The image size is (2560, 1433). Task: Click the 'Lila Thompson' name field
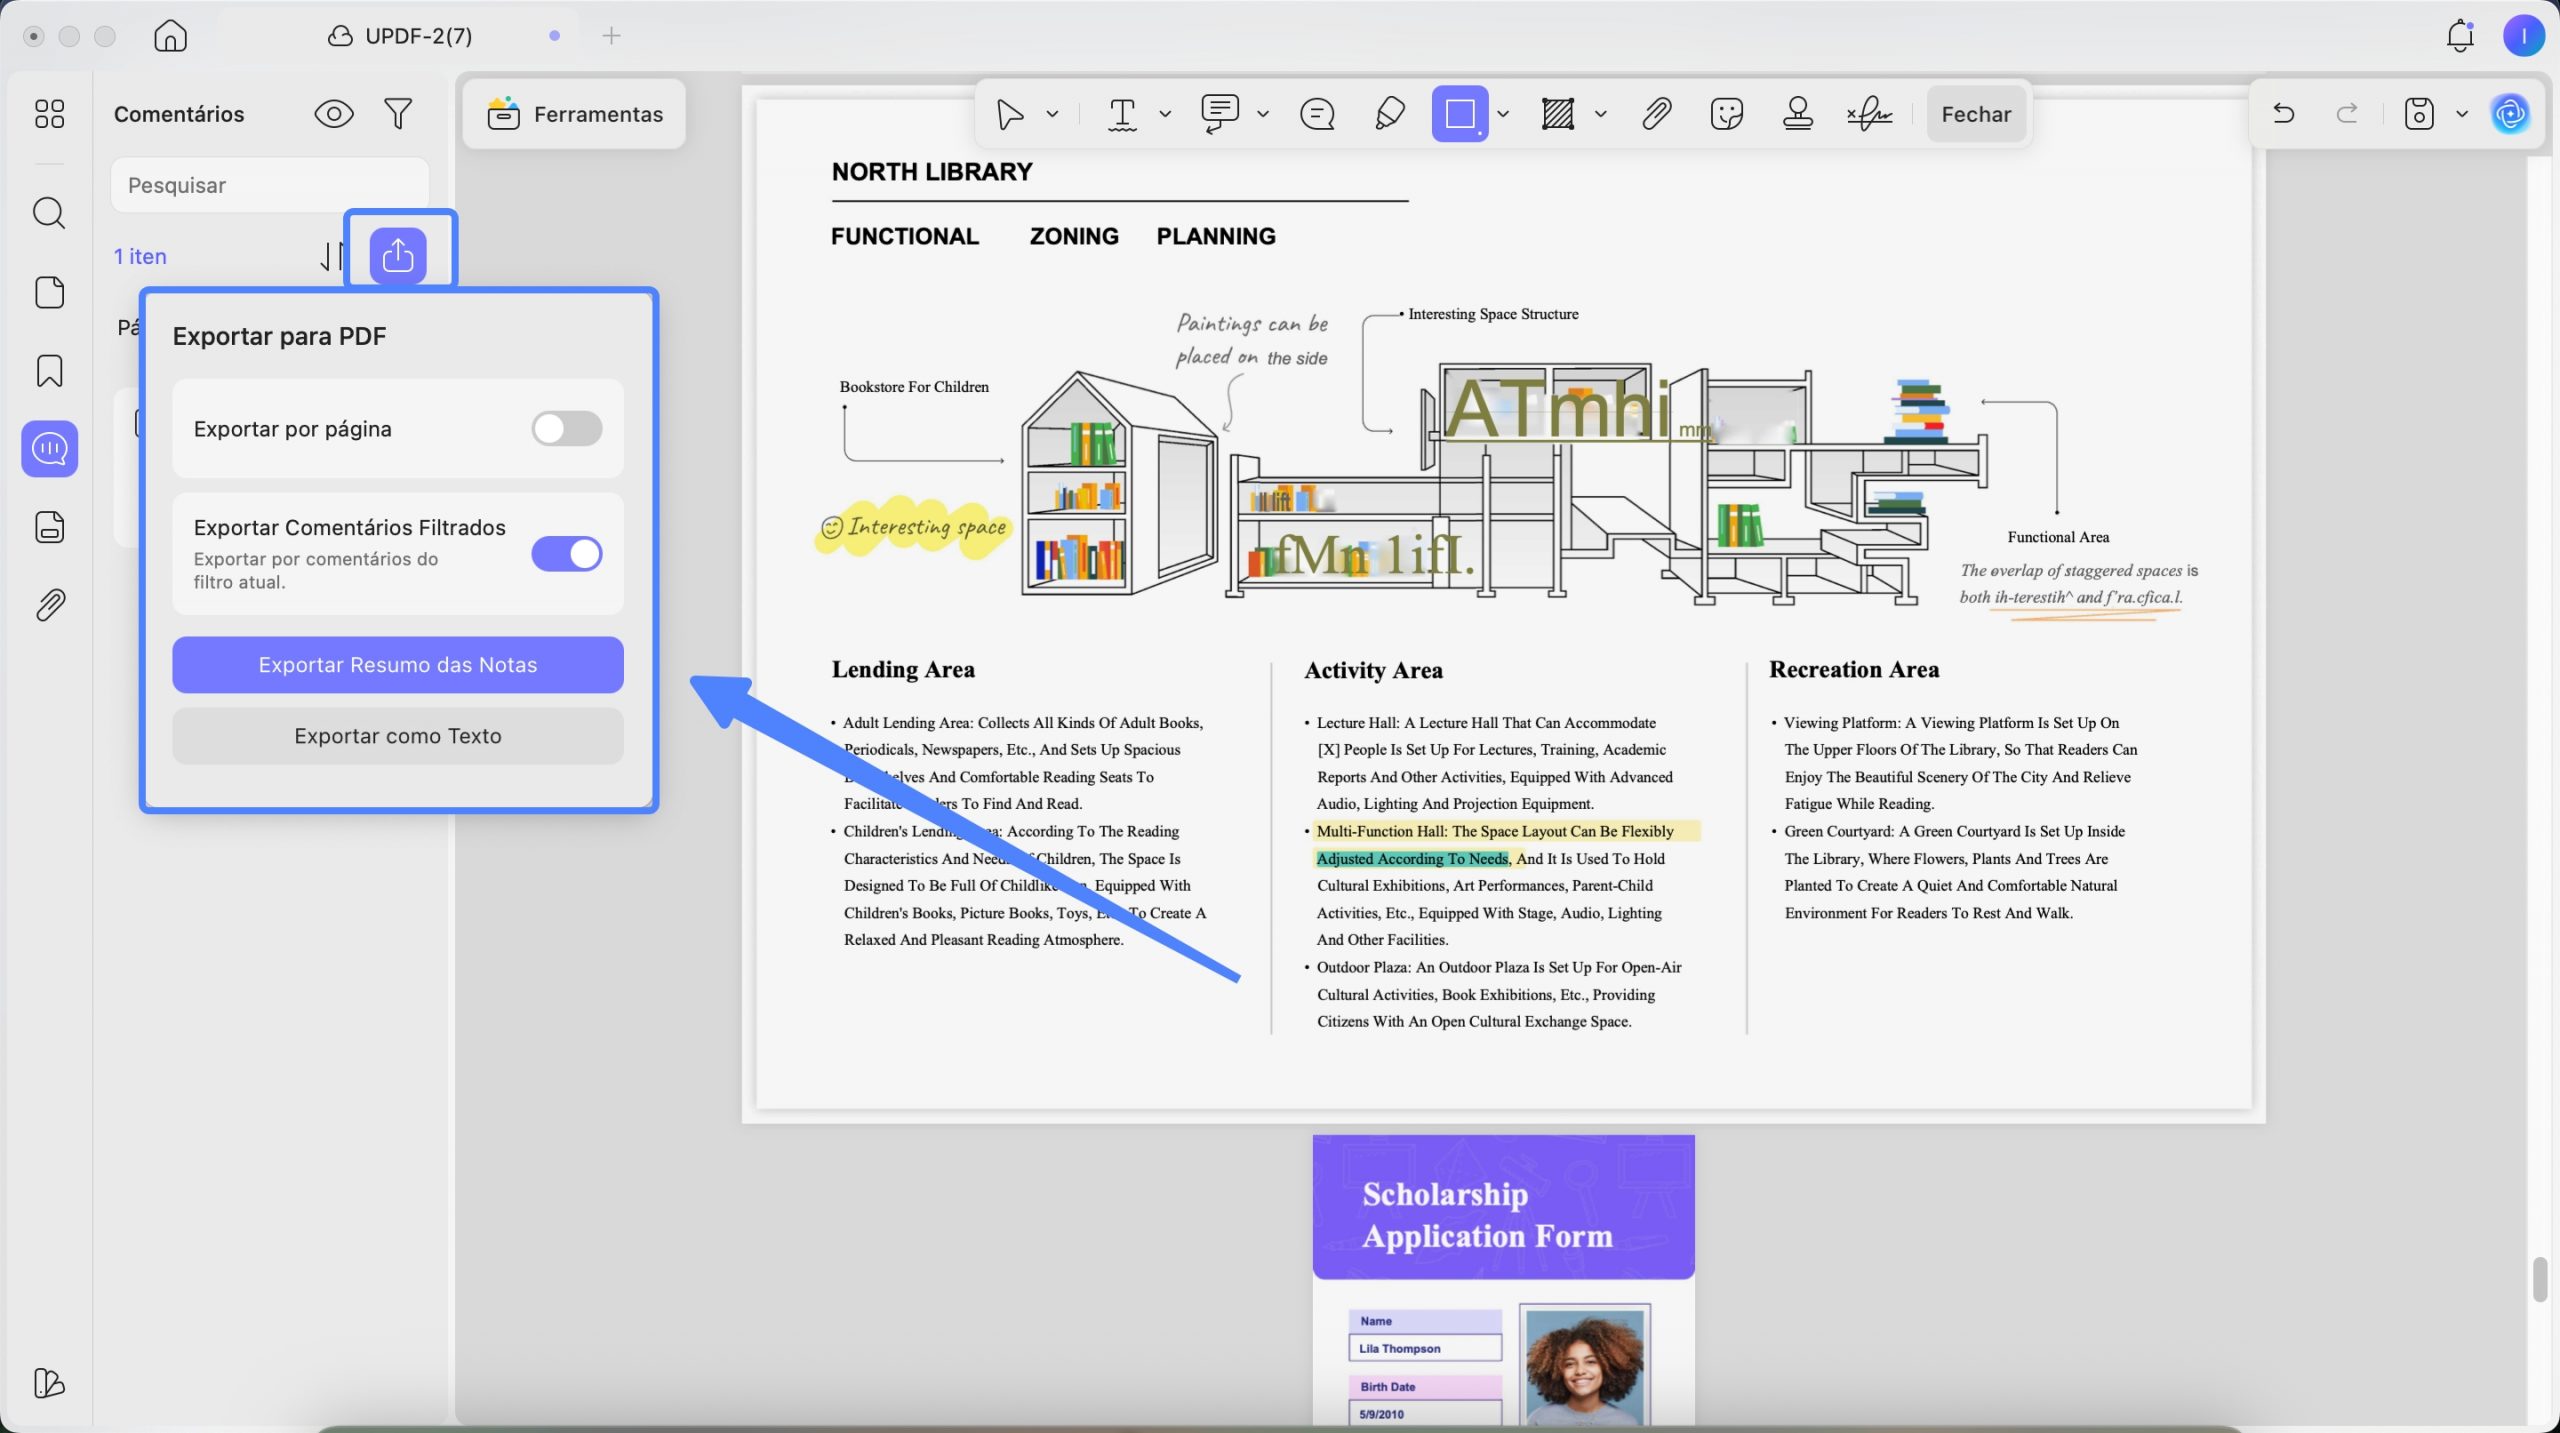pos(1425,1348)
